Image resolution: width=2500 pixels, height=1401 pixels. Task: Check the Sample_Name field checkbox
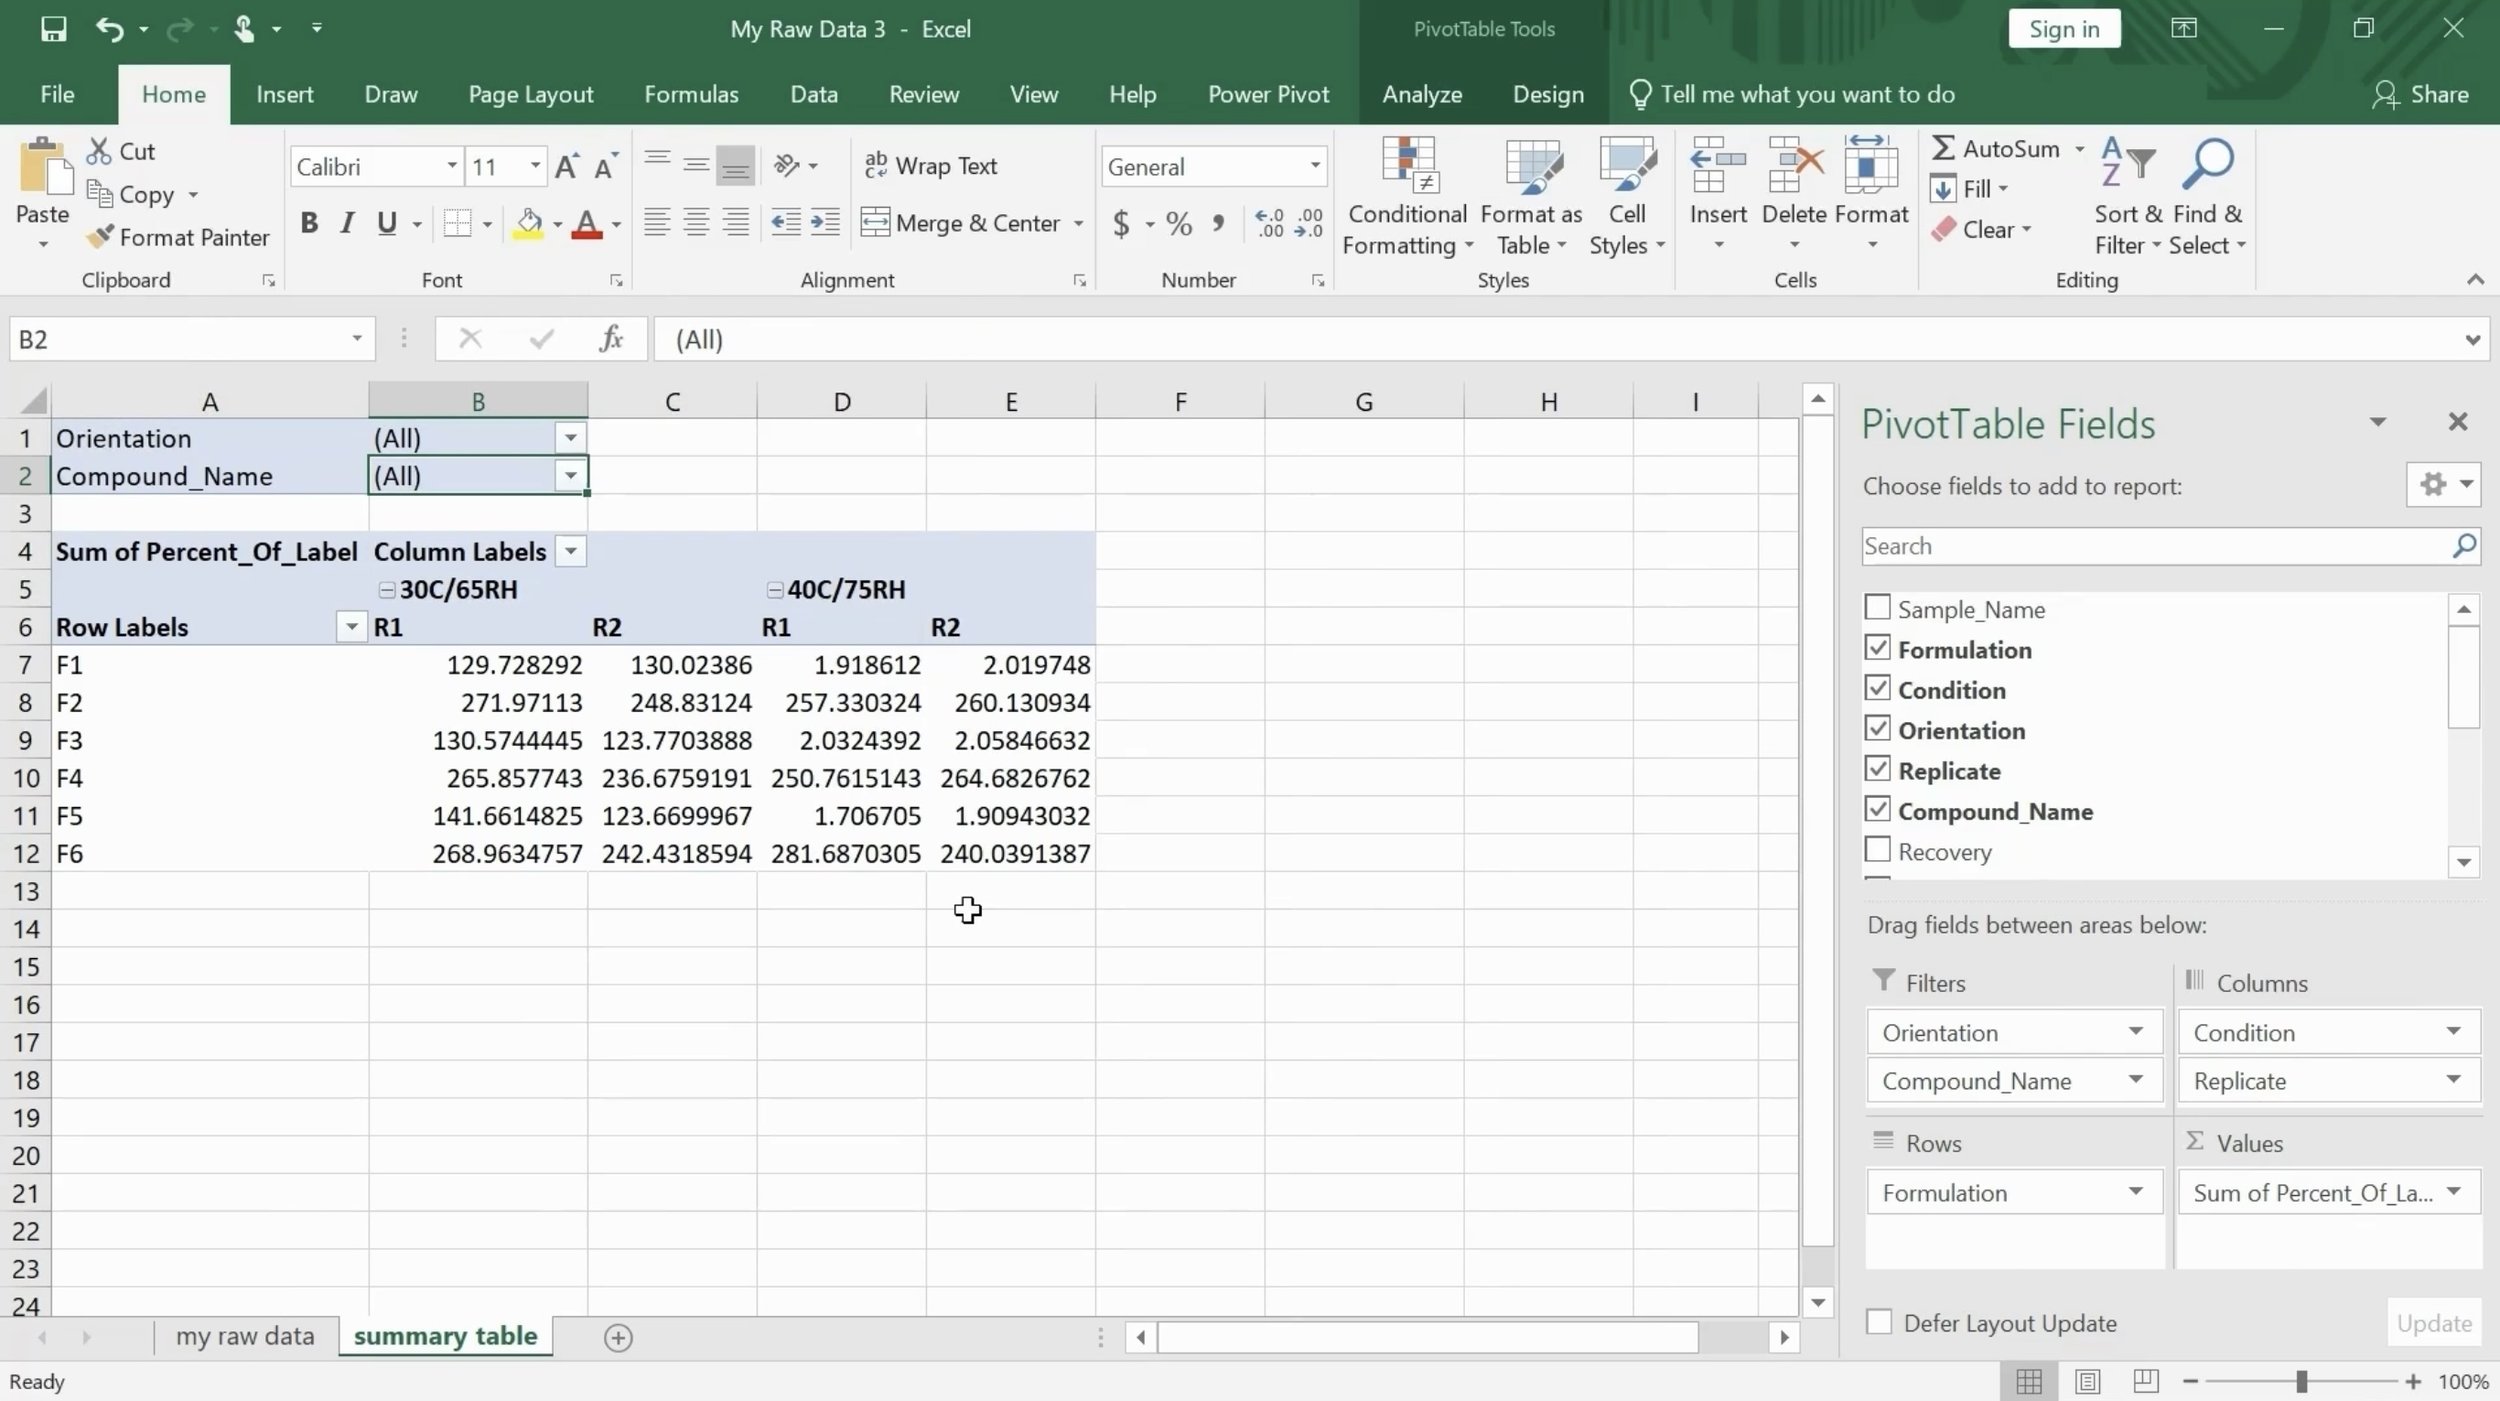pos(1877,607)
